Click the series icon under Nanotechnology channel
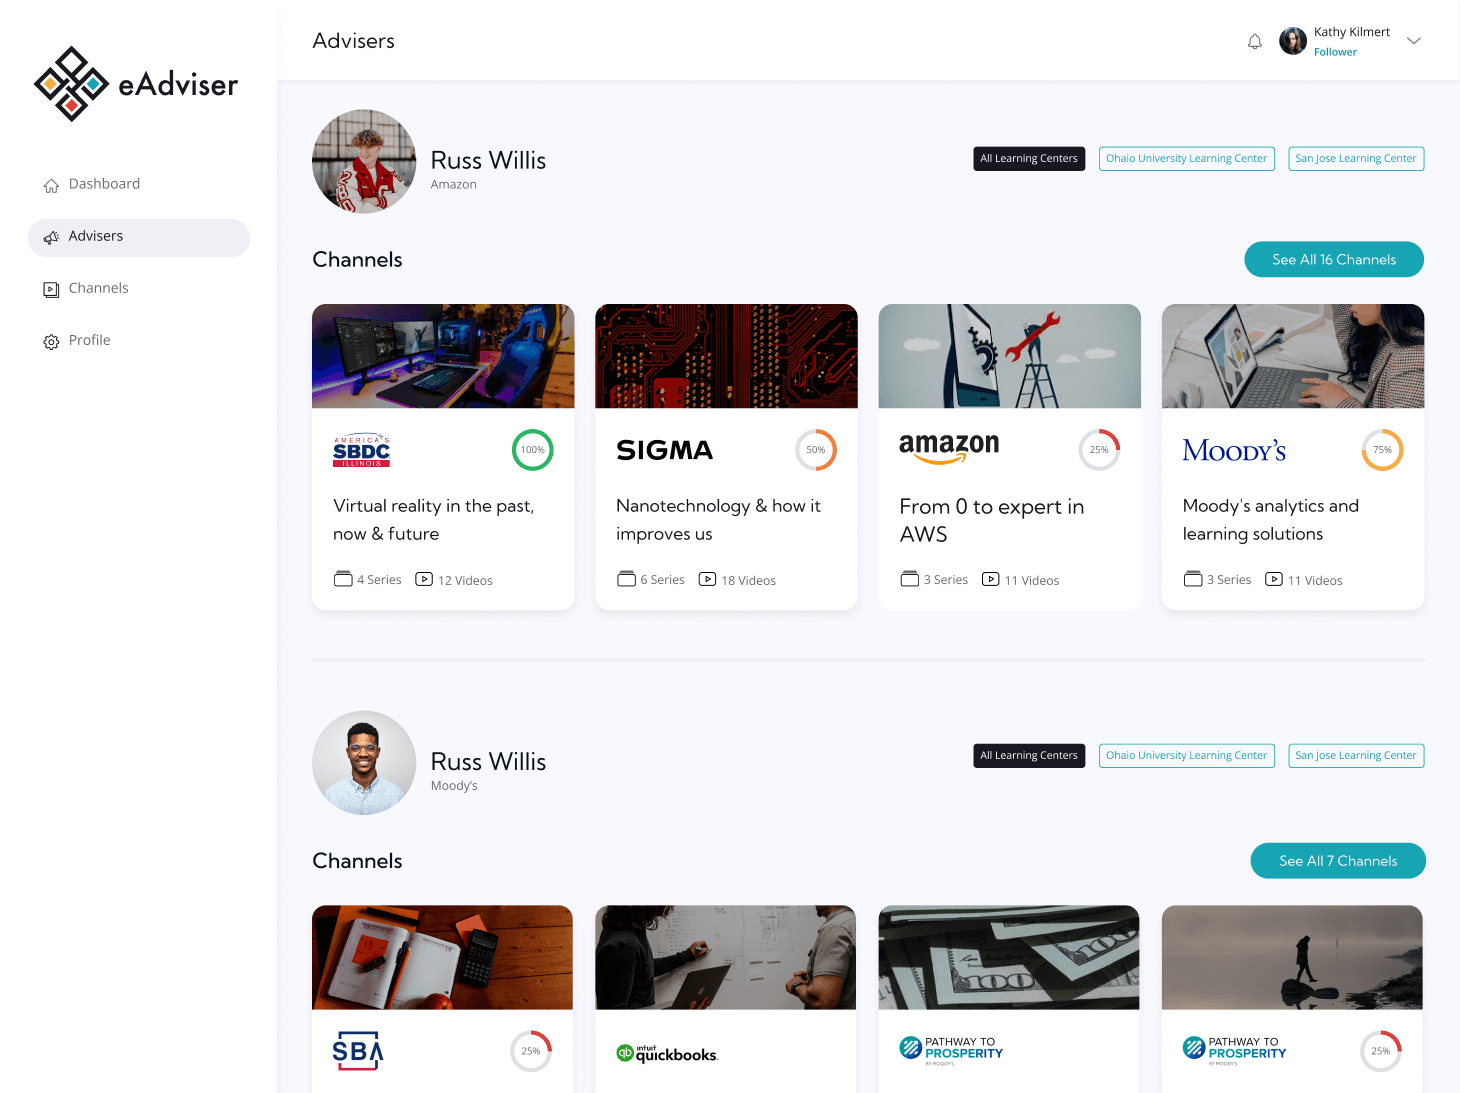This screenshot has width=1460, height=1093. (624, 578)
